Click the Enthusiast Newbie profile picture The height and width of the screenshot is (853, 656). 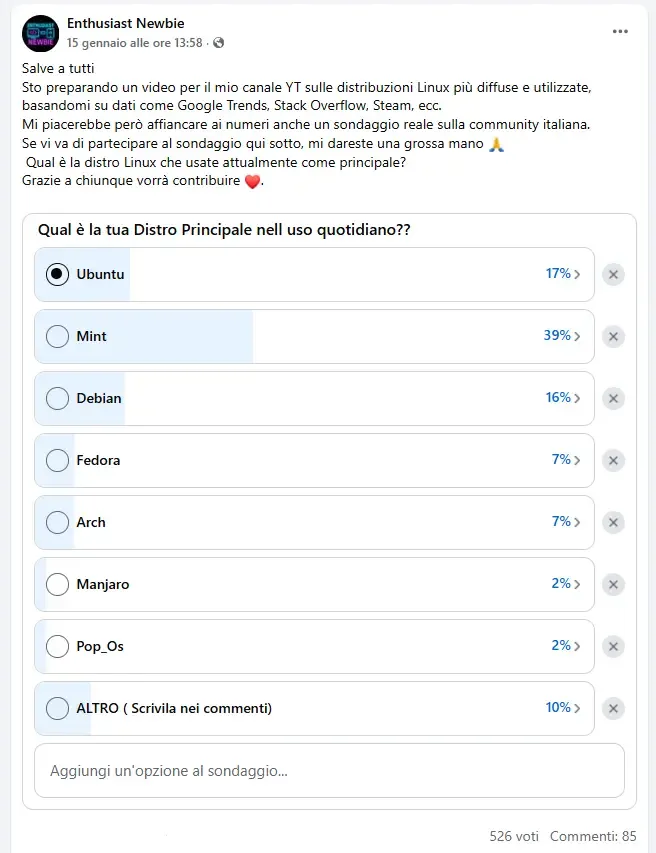pos(40,33)
